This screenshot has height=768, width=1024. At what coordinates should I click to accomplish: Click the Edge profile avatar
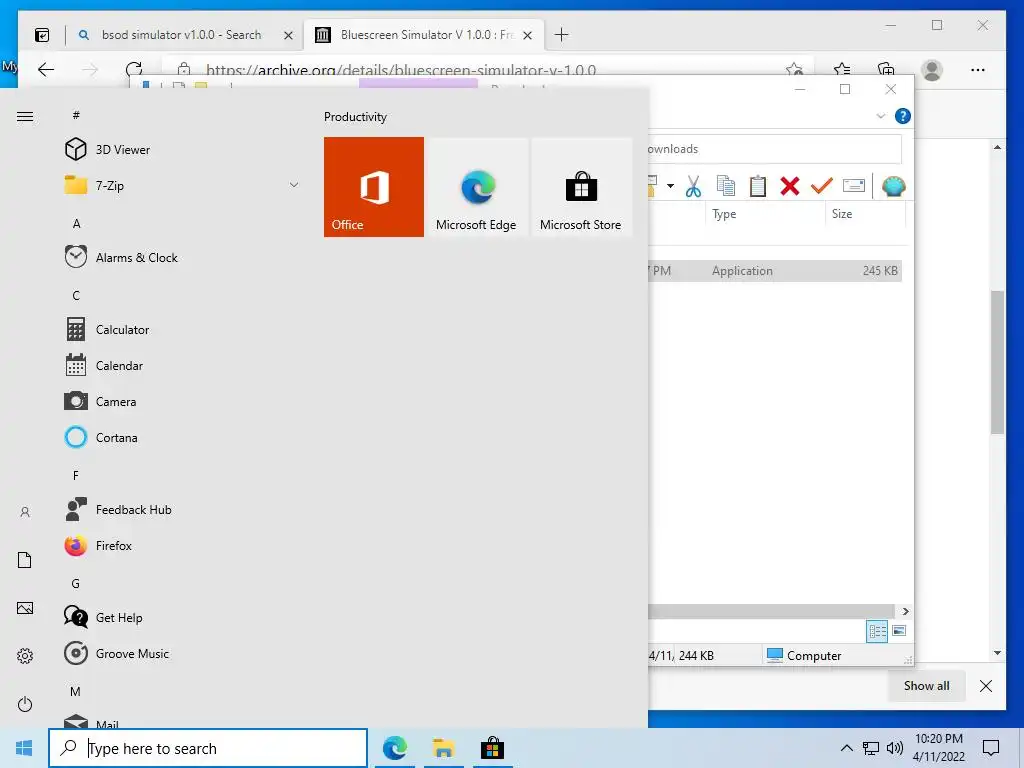932,70
